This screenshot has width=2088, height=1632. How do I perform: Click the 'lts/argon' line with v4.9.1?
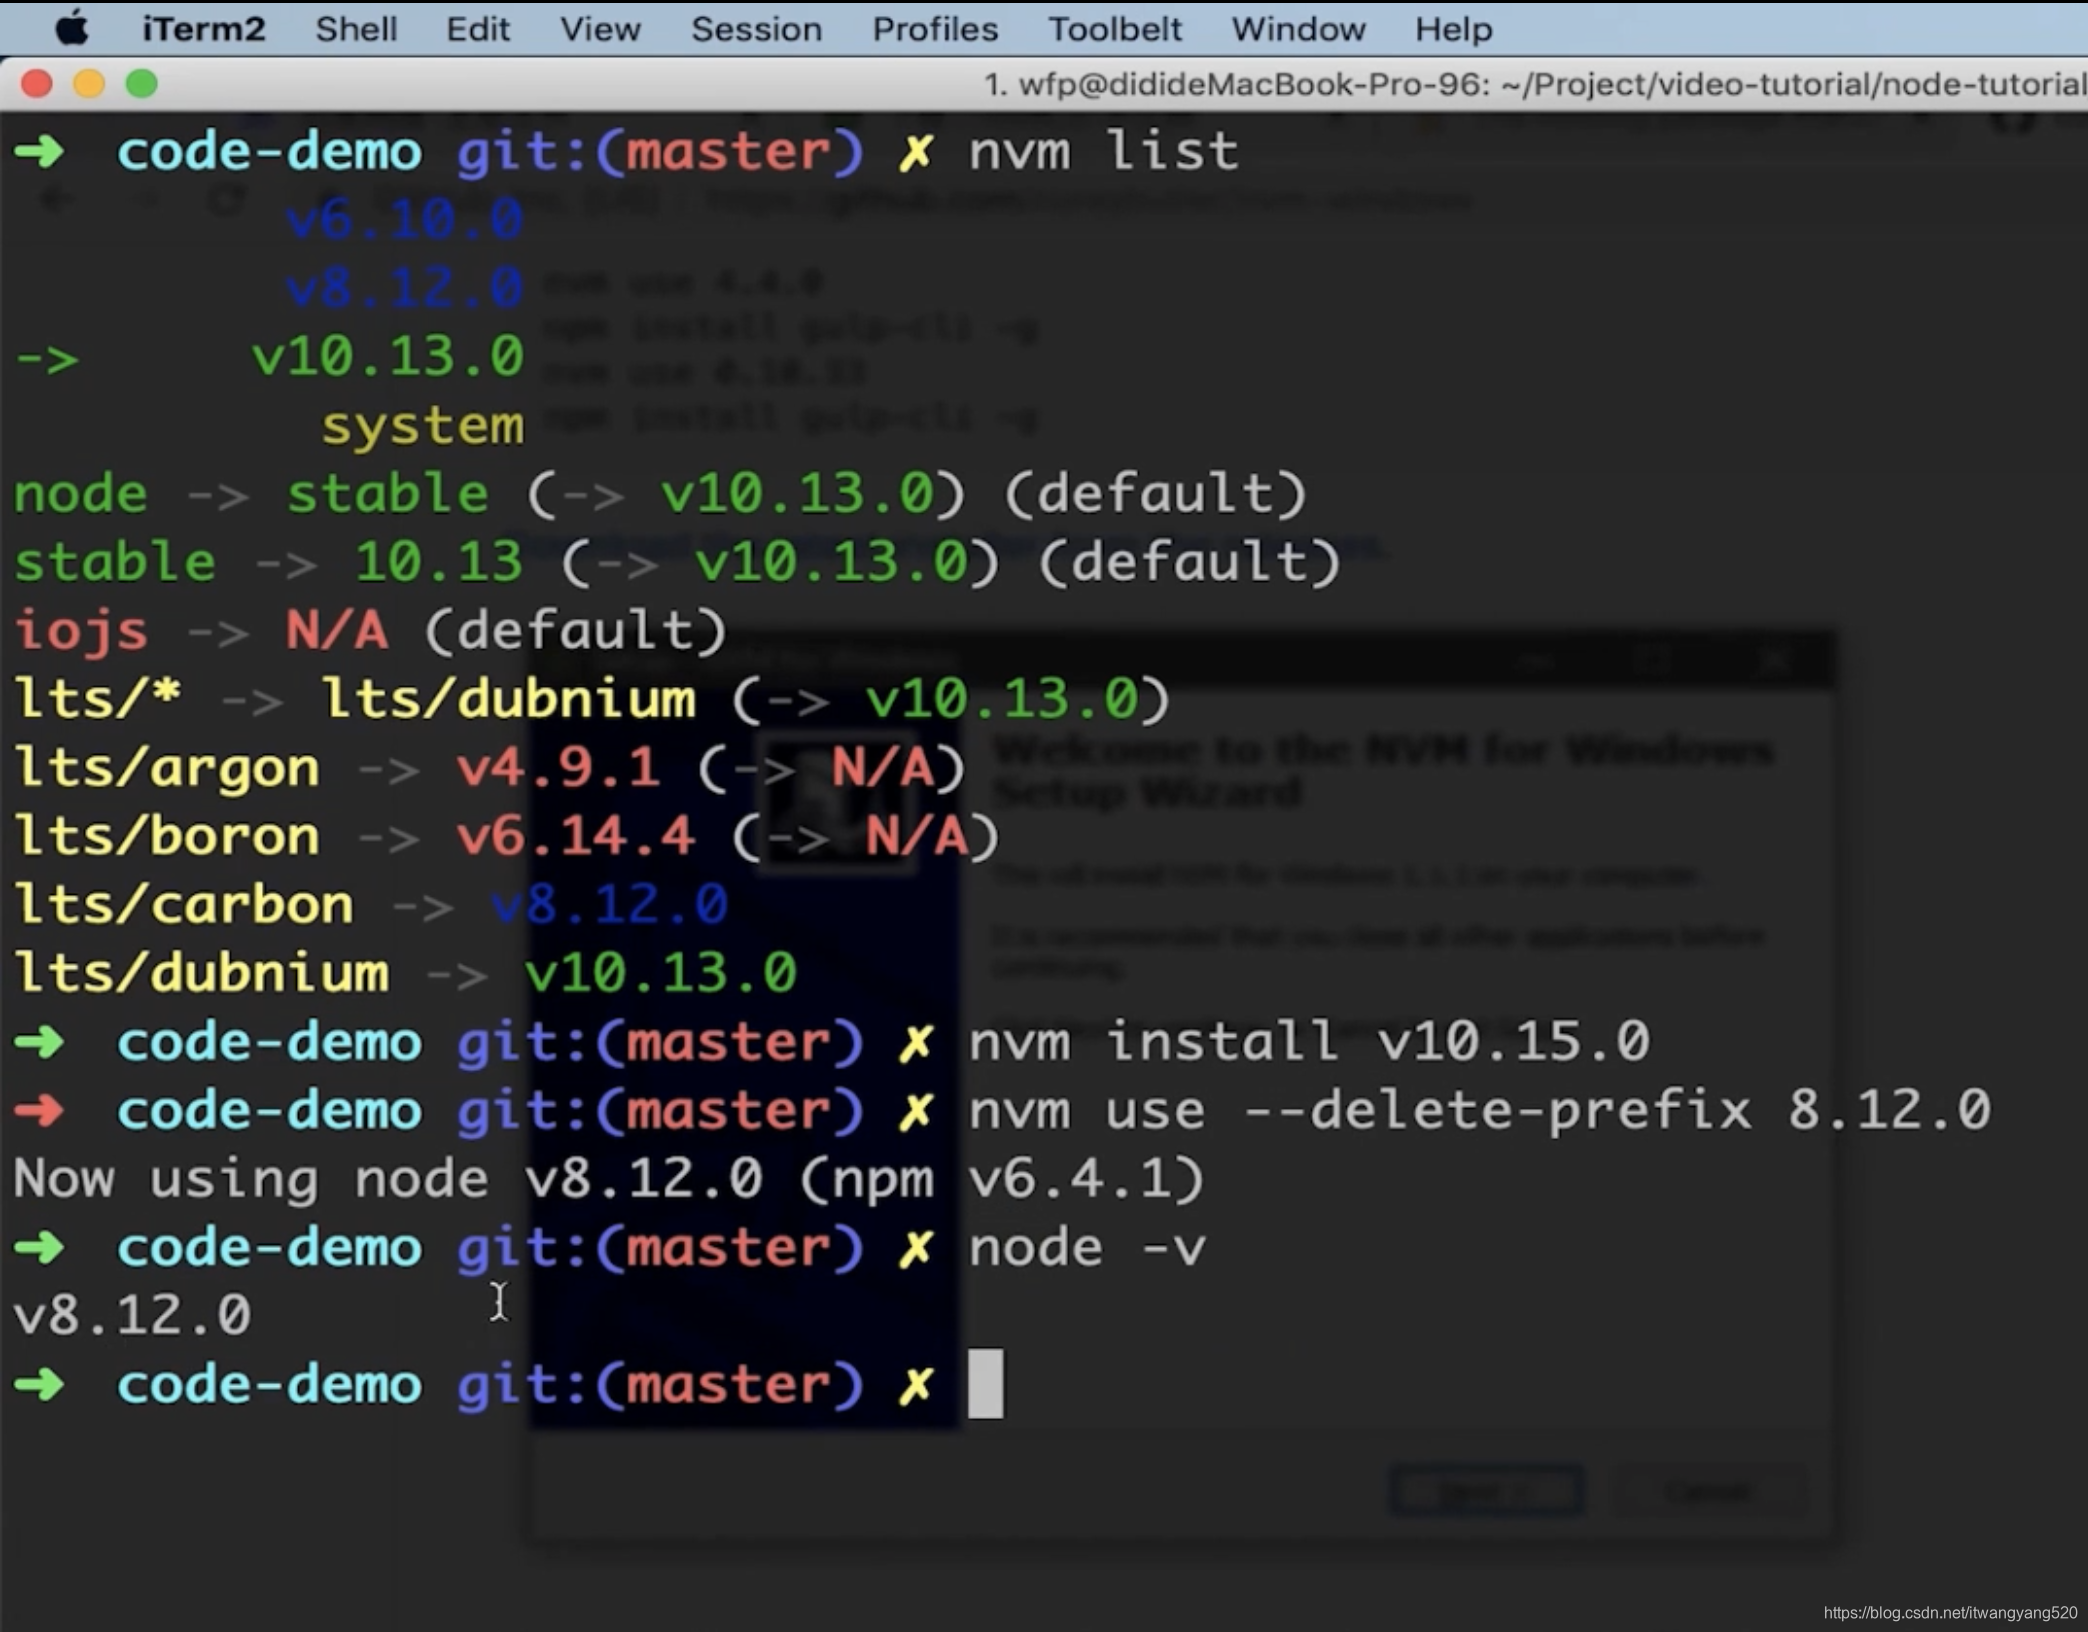tap(490, 768)
